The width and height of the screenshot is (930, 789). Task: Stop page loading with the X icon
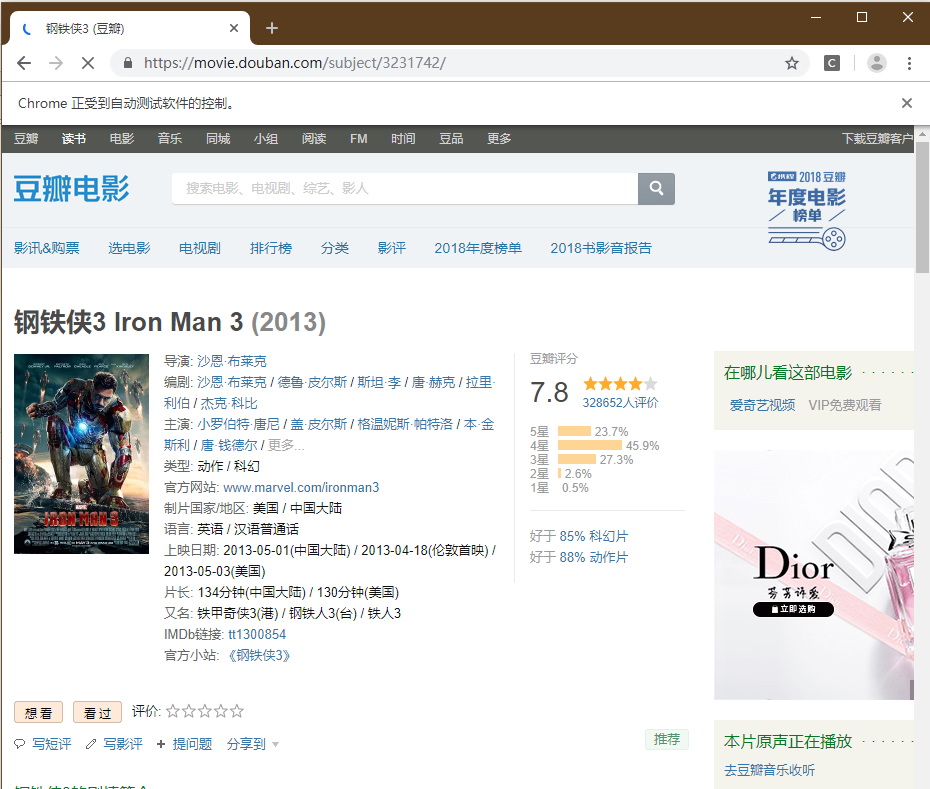88,63
